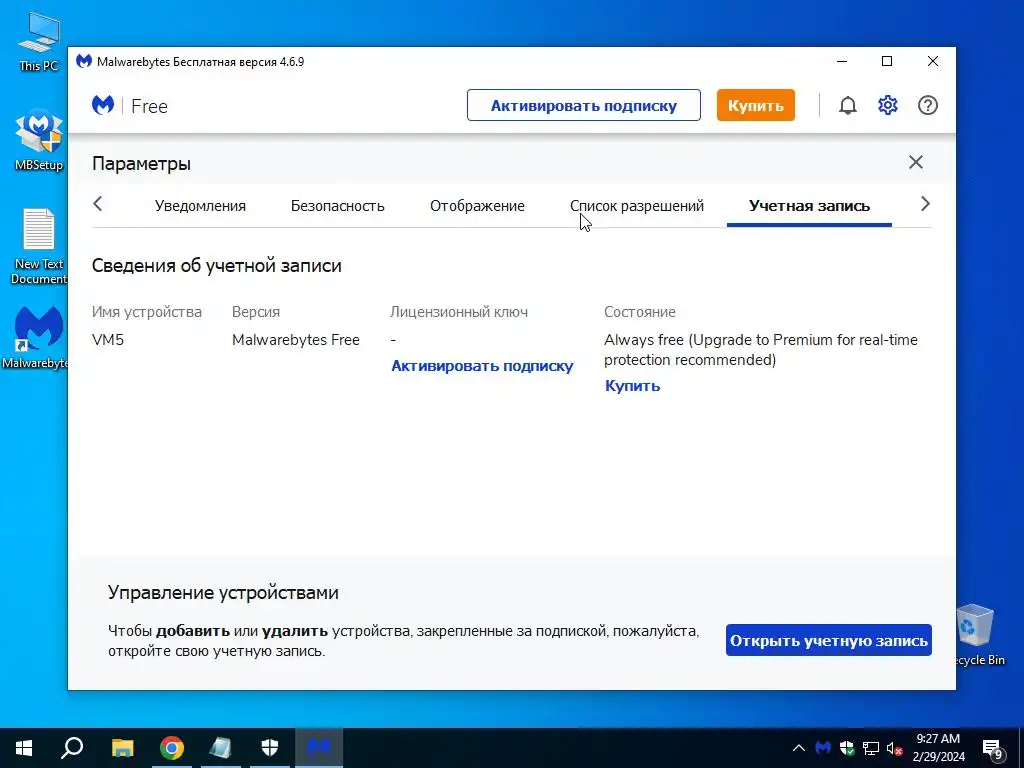Screen dimensions: 1024x768
Task: Switch to the Список разрешений tab
Action: 637,206
